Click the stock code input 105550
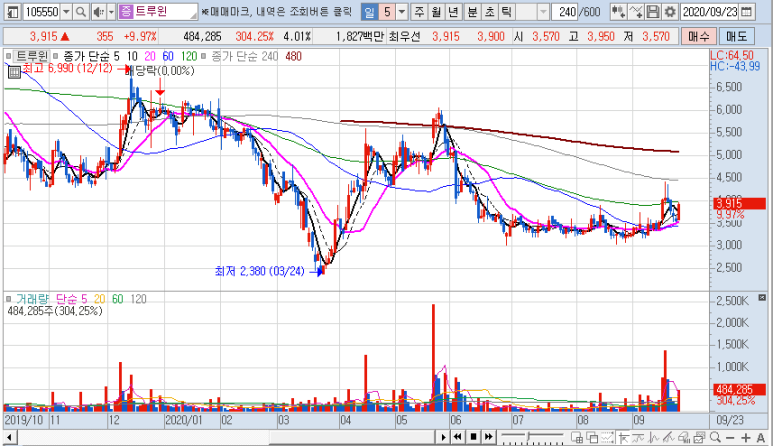773x446 pixels. coord(41,11)
